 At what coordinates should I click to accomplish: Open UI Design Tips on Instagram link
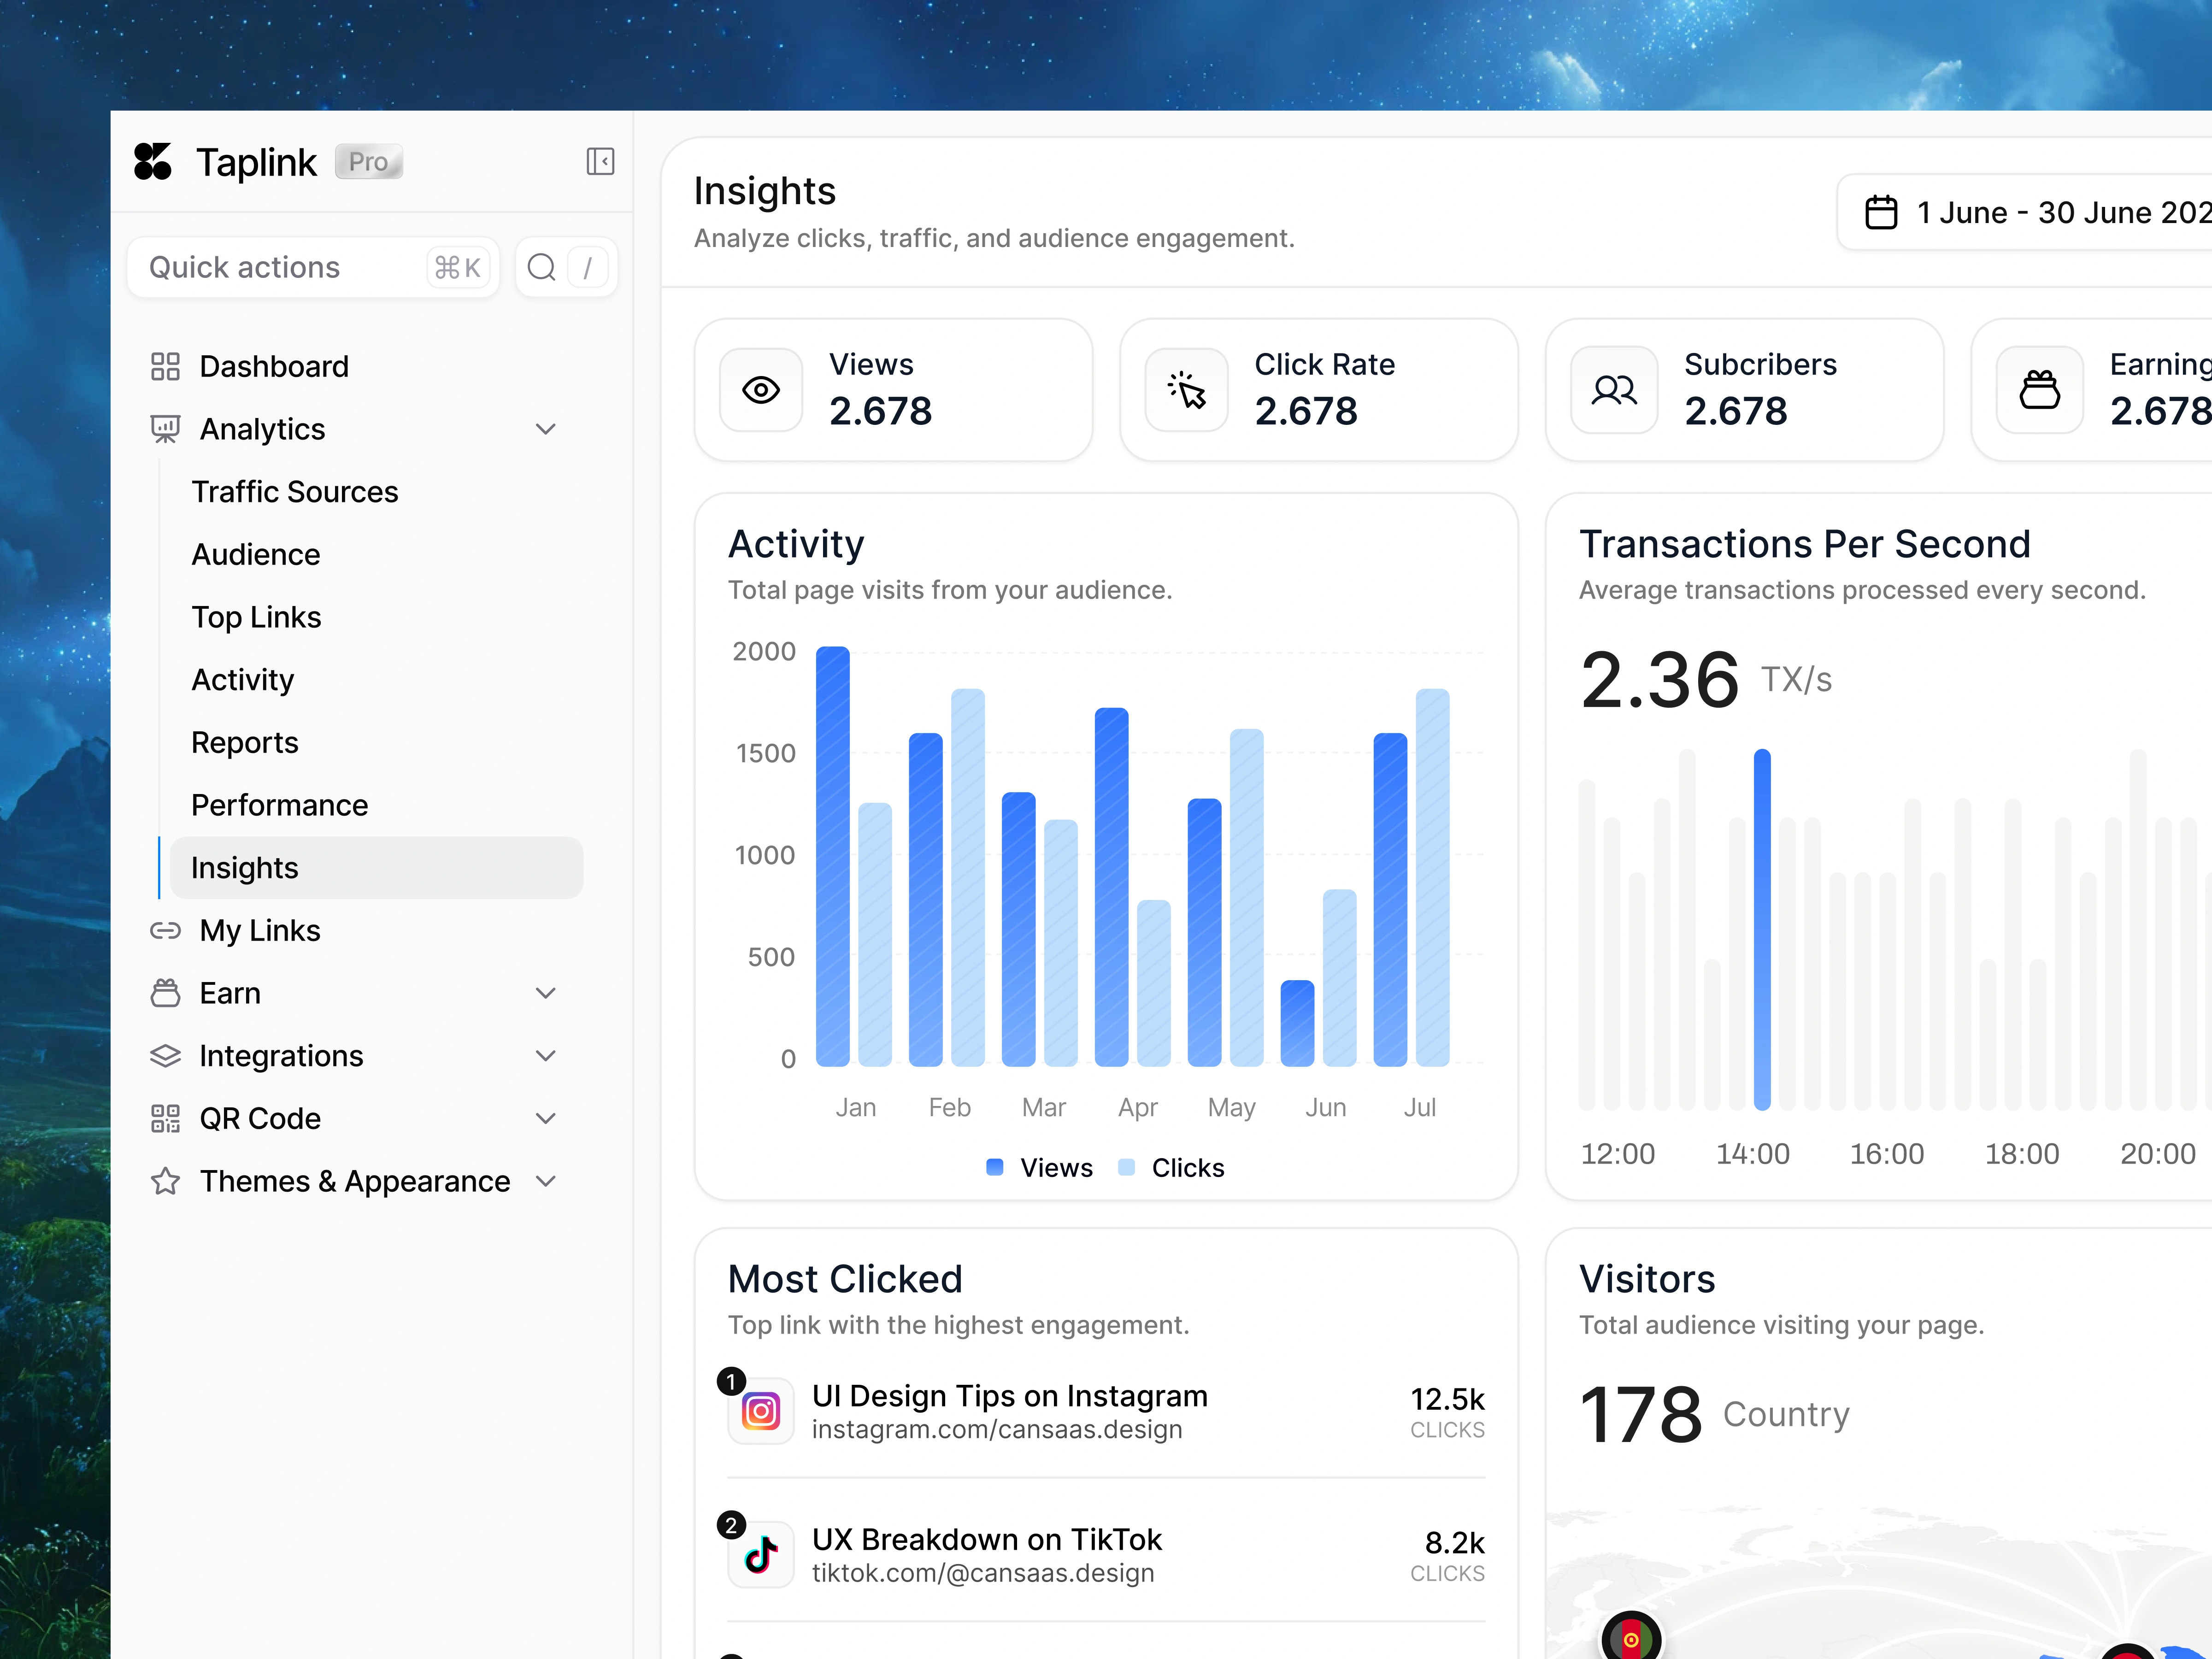1009,1396
